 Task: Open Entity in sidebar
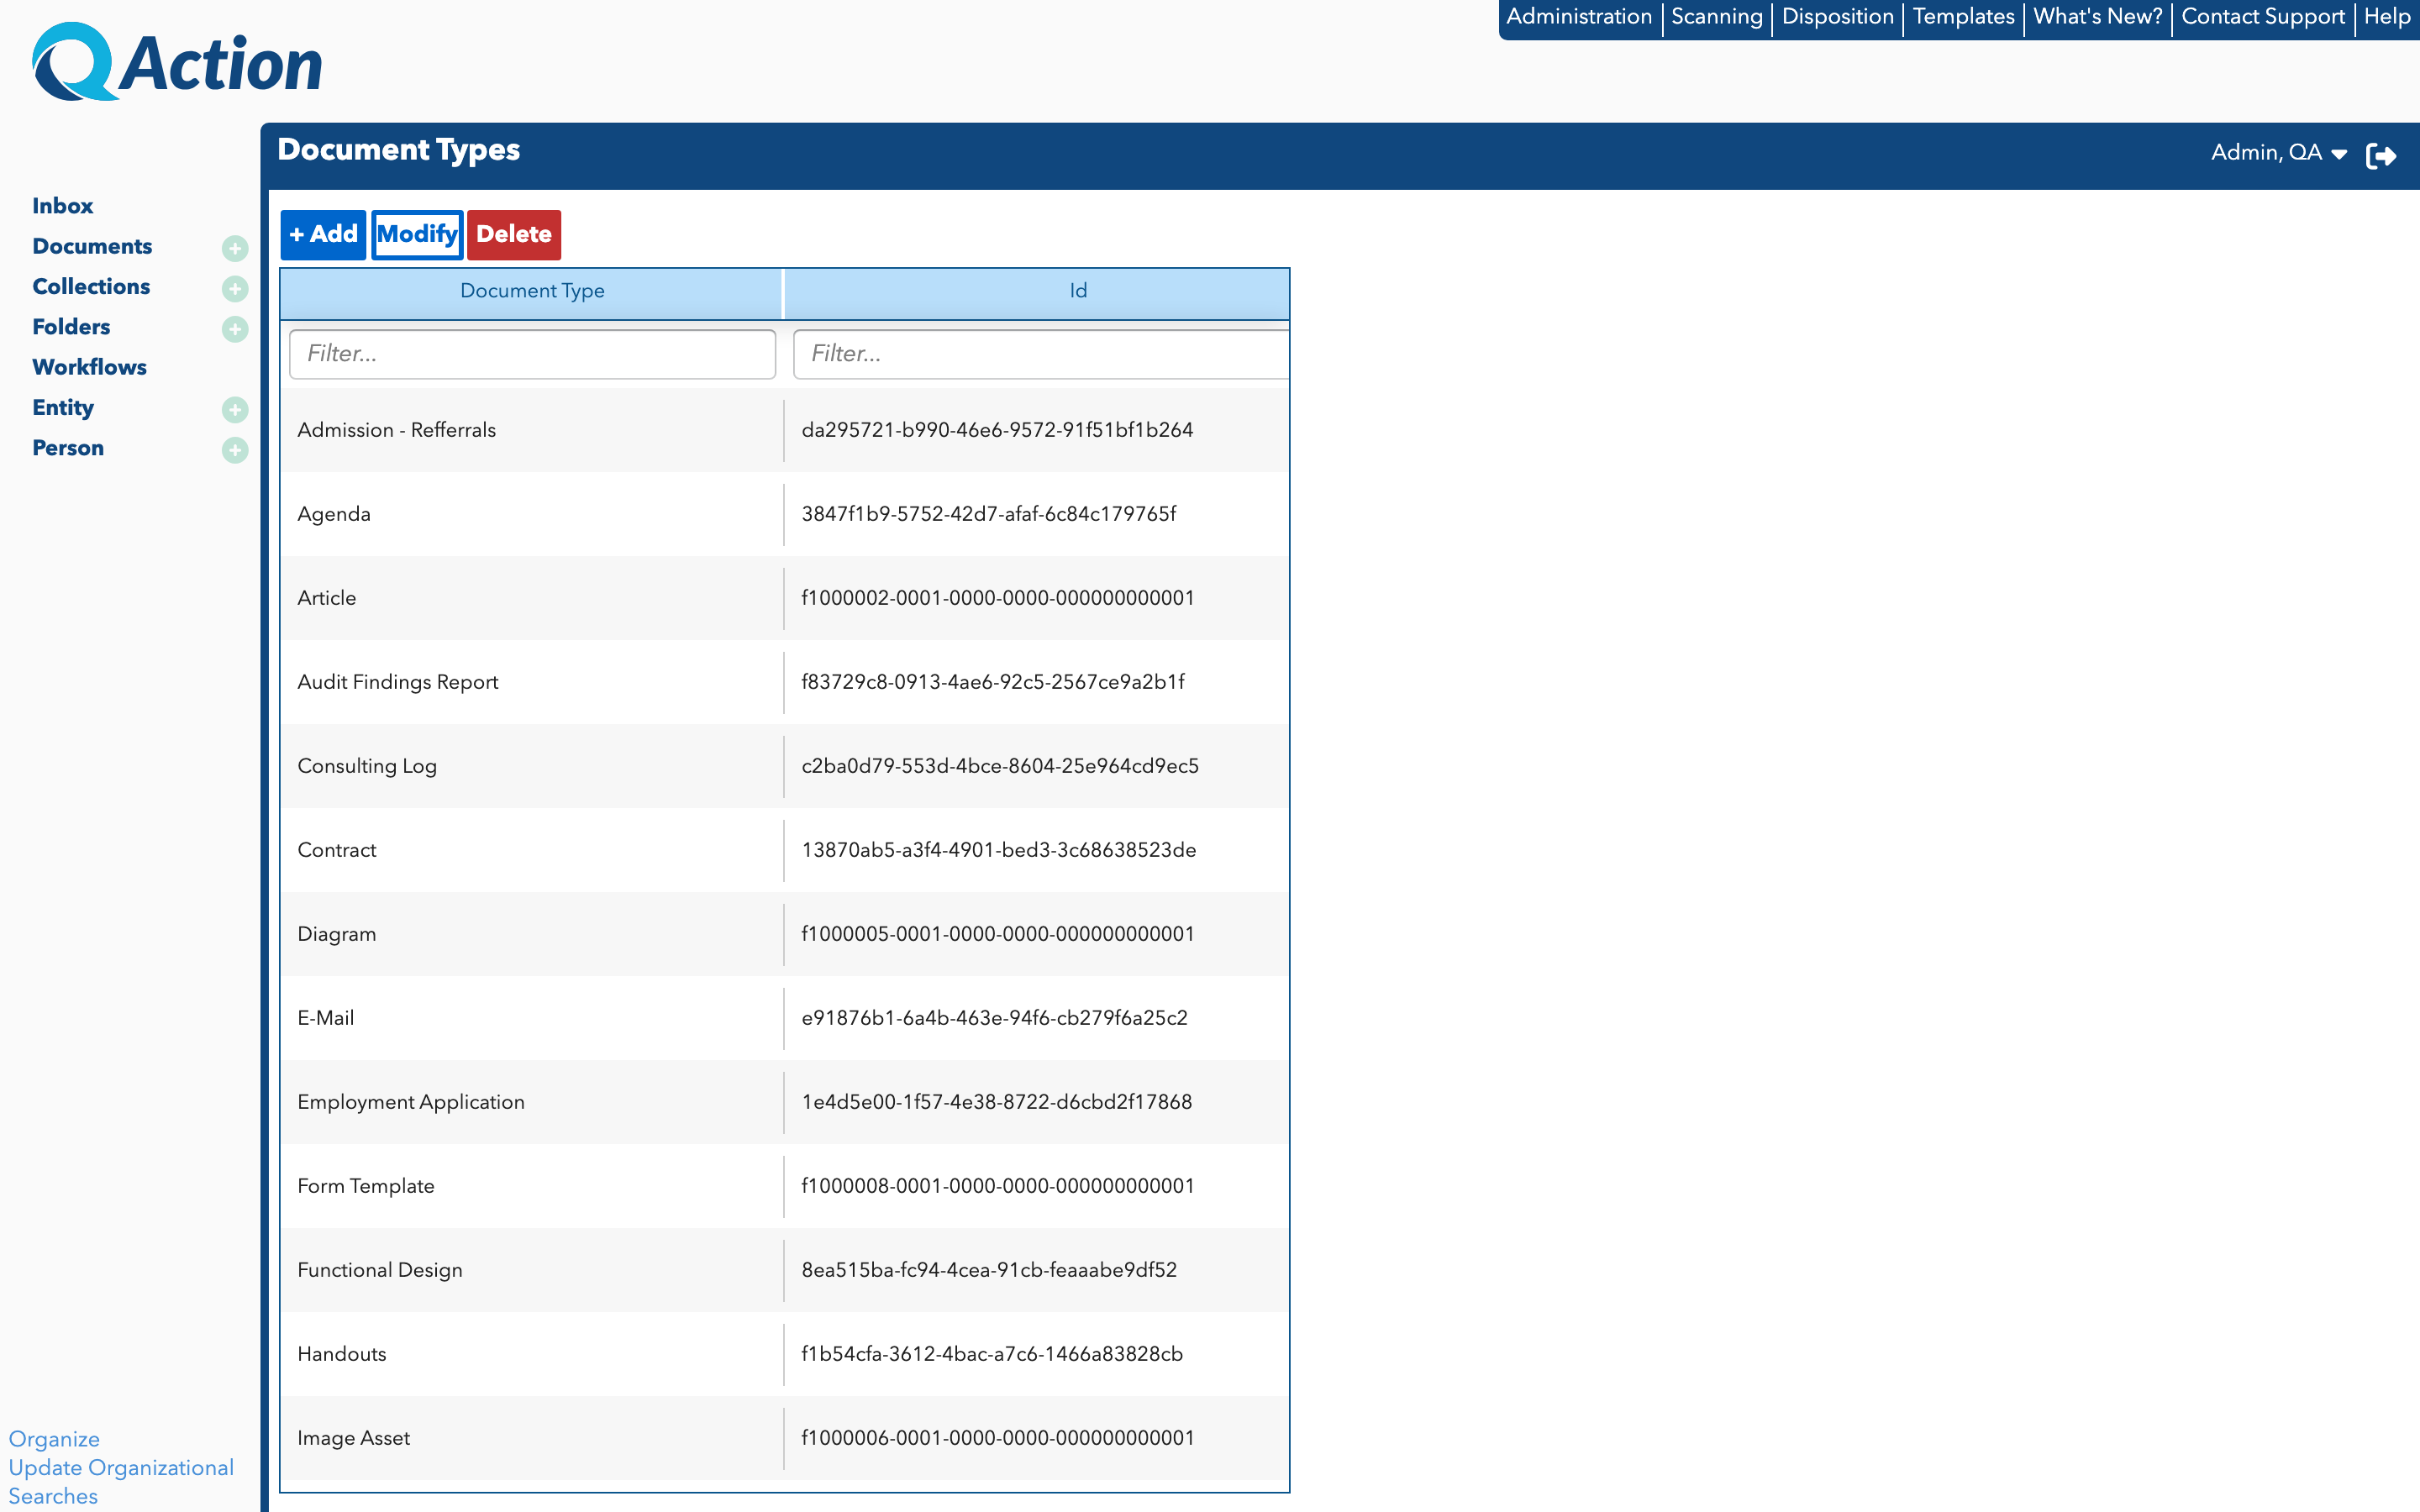(63, 408)
